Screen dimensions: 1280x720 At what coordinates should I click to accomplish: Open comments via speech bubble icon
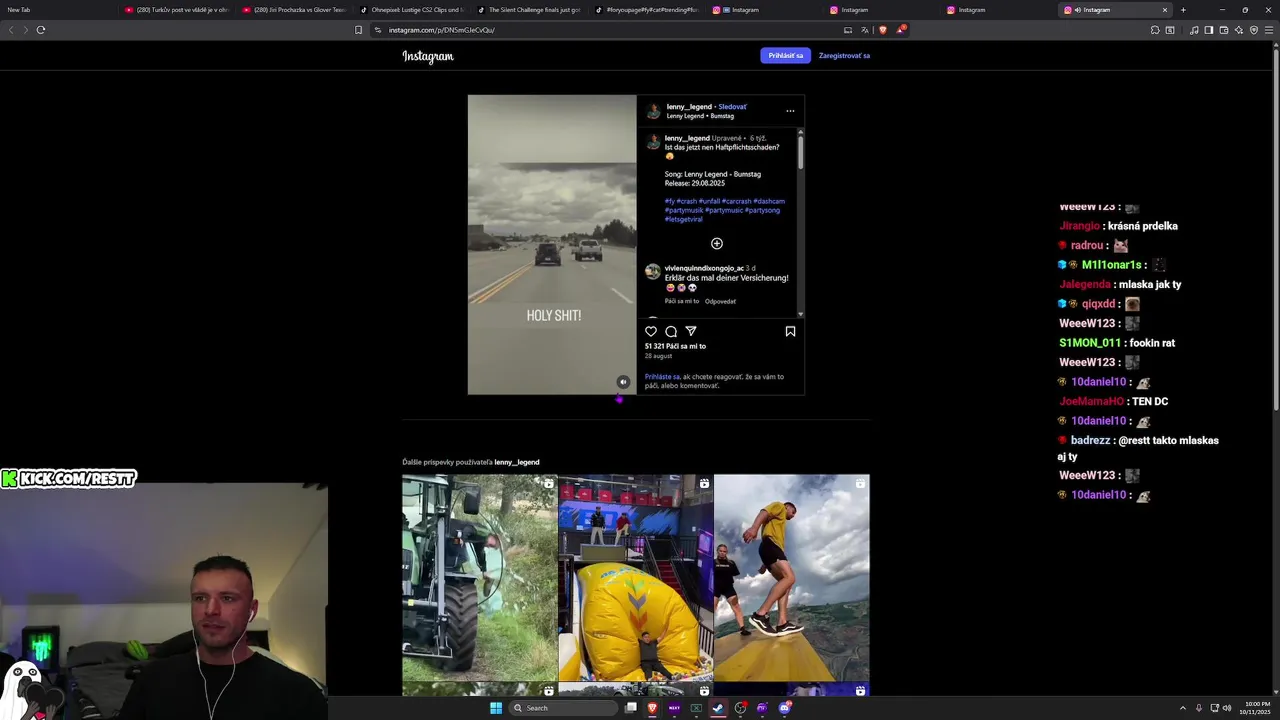pyautogui.click(x=671, y=331)
